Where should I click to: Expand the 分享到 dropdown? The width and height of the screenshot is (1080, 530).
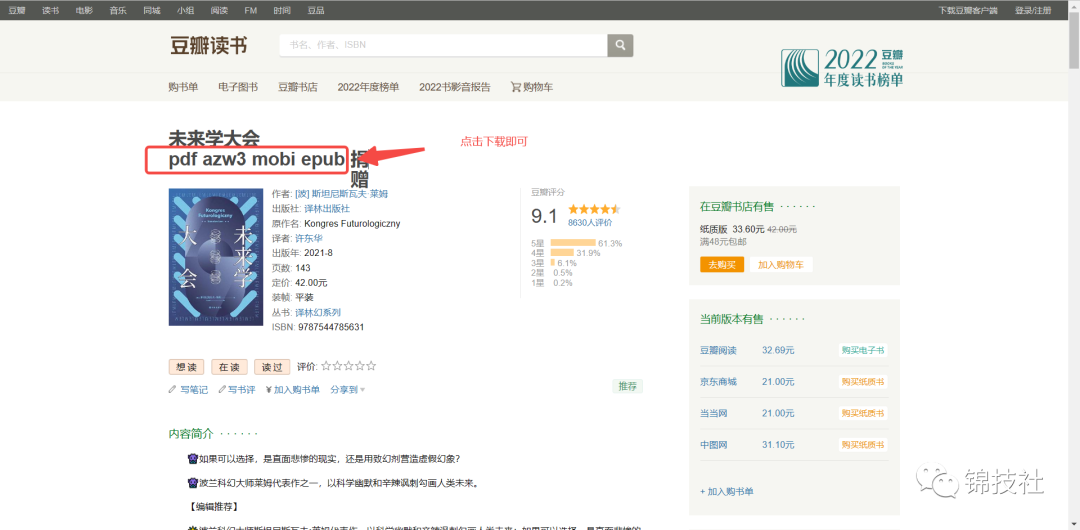[347, 389]
